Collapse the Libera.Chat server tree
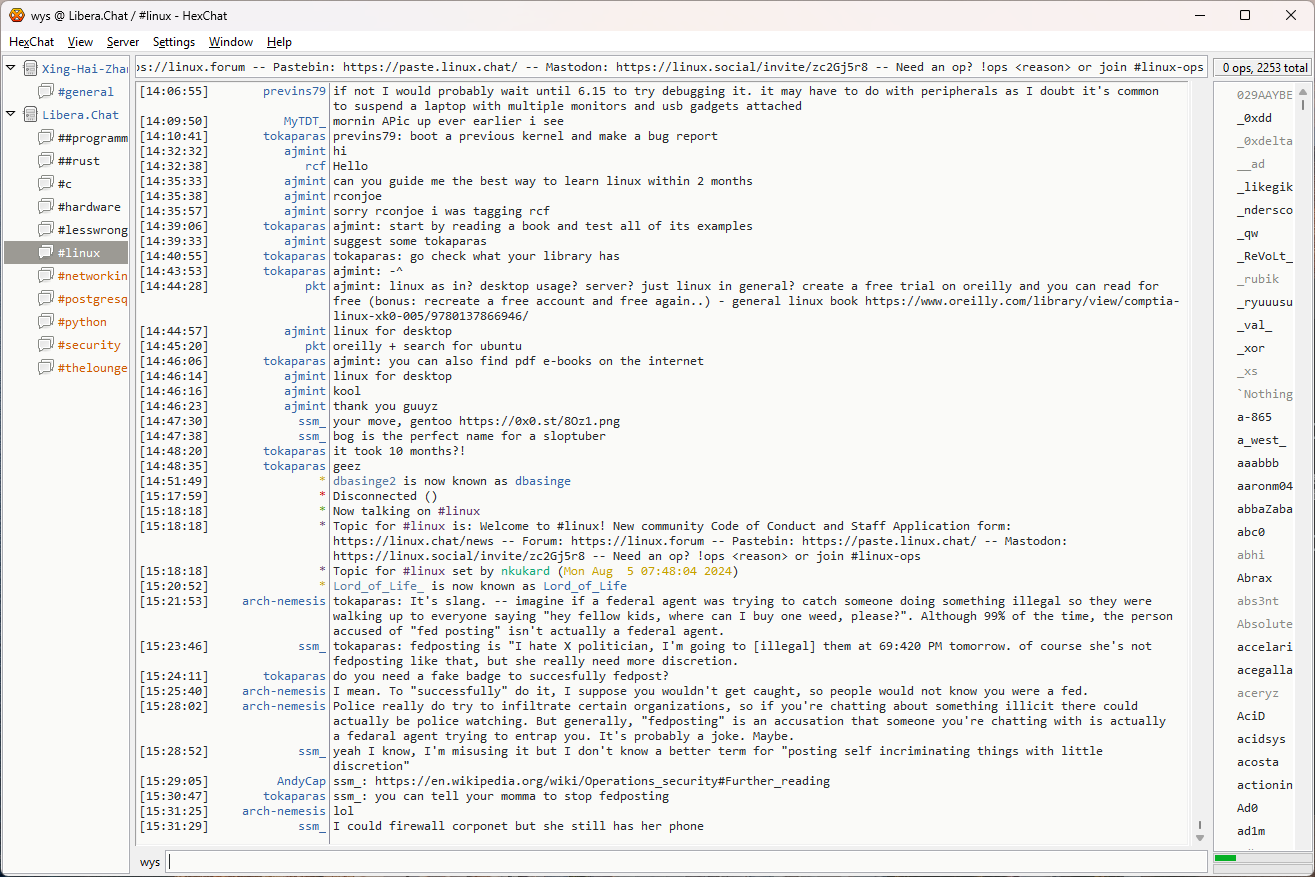1315x877 pixels. [x=11, y=114]
